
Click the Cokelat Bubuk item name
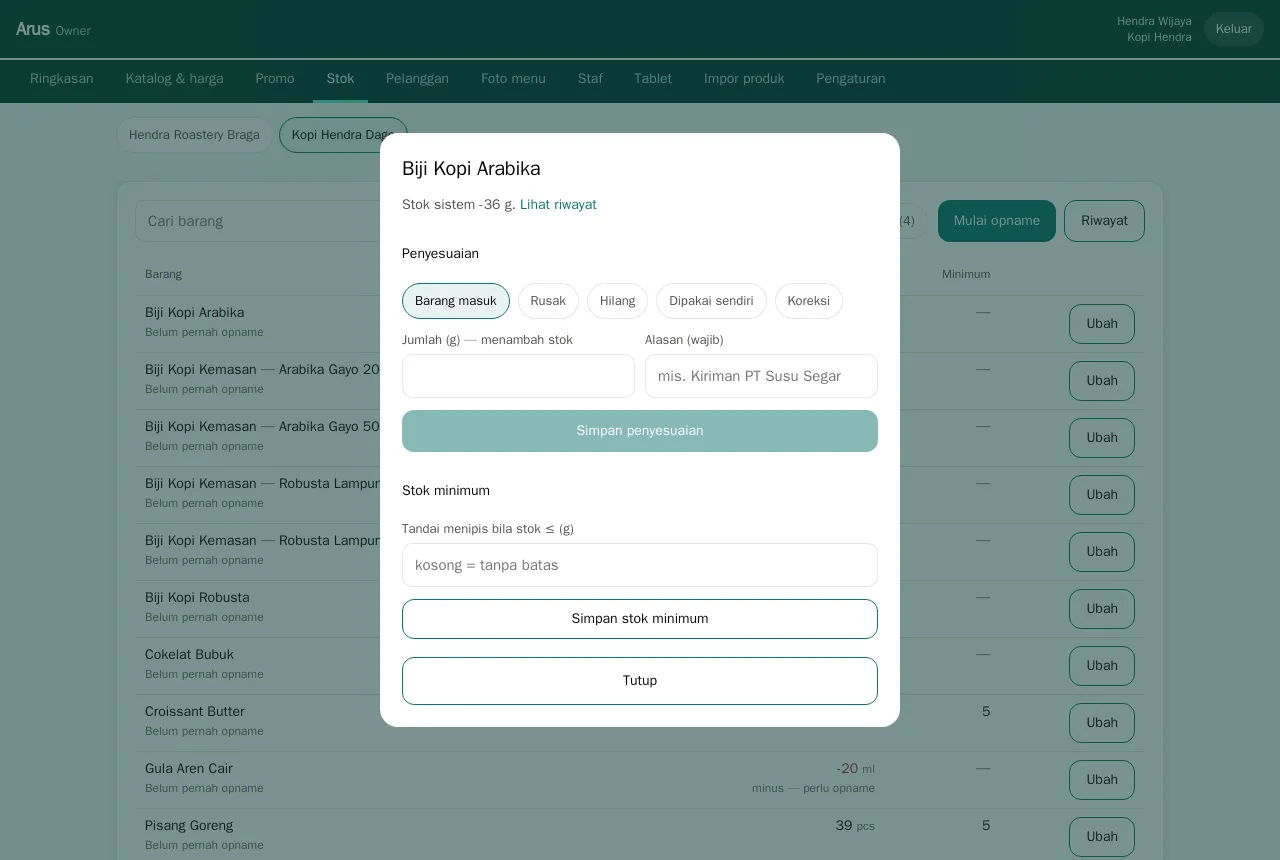[189, 655]
